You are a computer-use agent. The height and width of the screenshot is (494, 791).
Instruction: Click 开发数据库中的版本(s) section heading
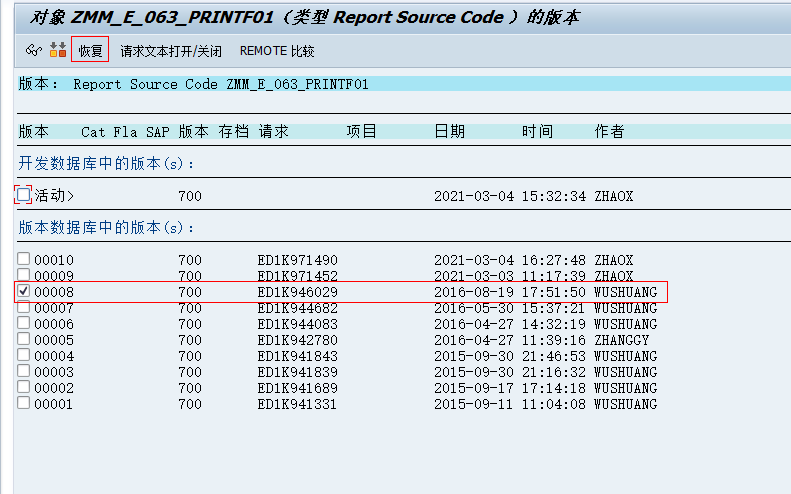(x=106, y=163)
